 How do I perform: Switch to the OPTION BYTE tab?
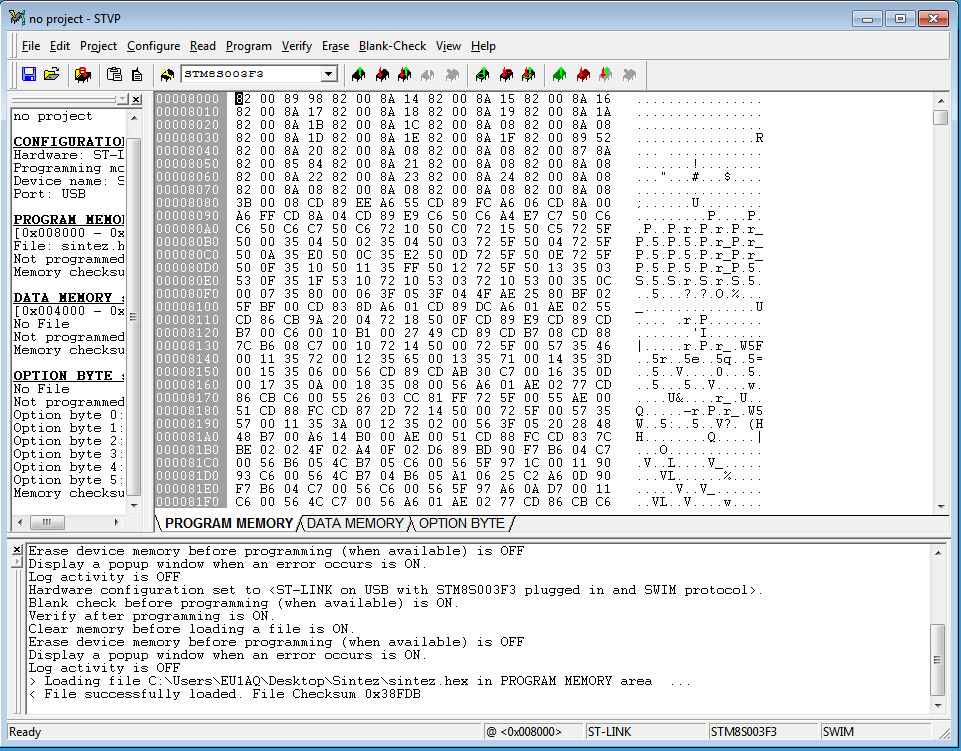pos(461,523)
